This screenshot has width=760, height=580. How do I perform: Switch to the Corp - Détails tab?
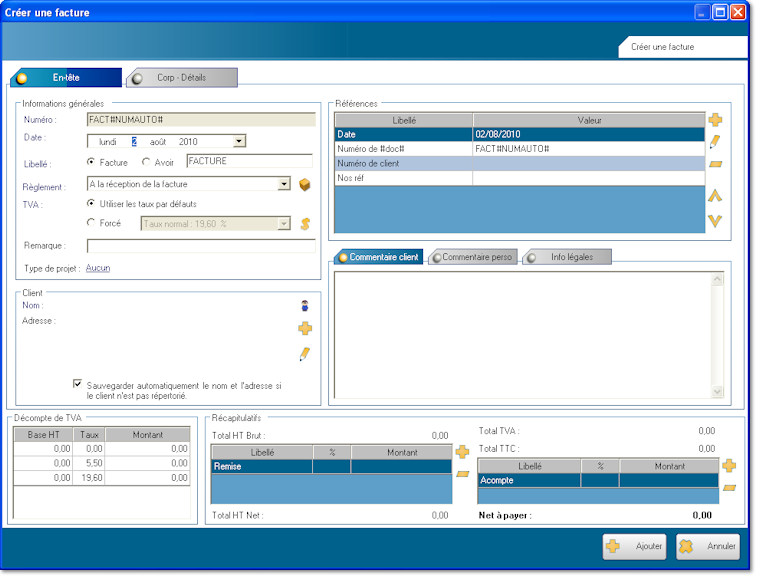coord(182,78)
